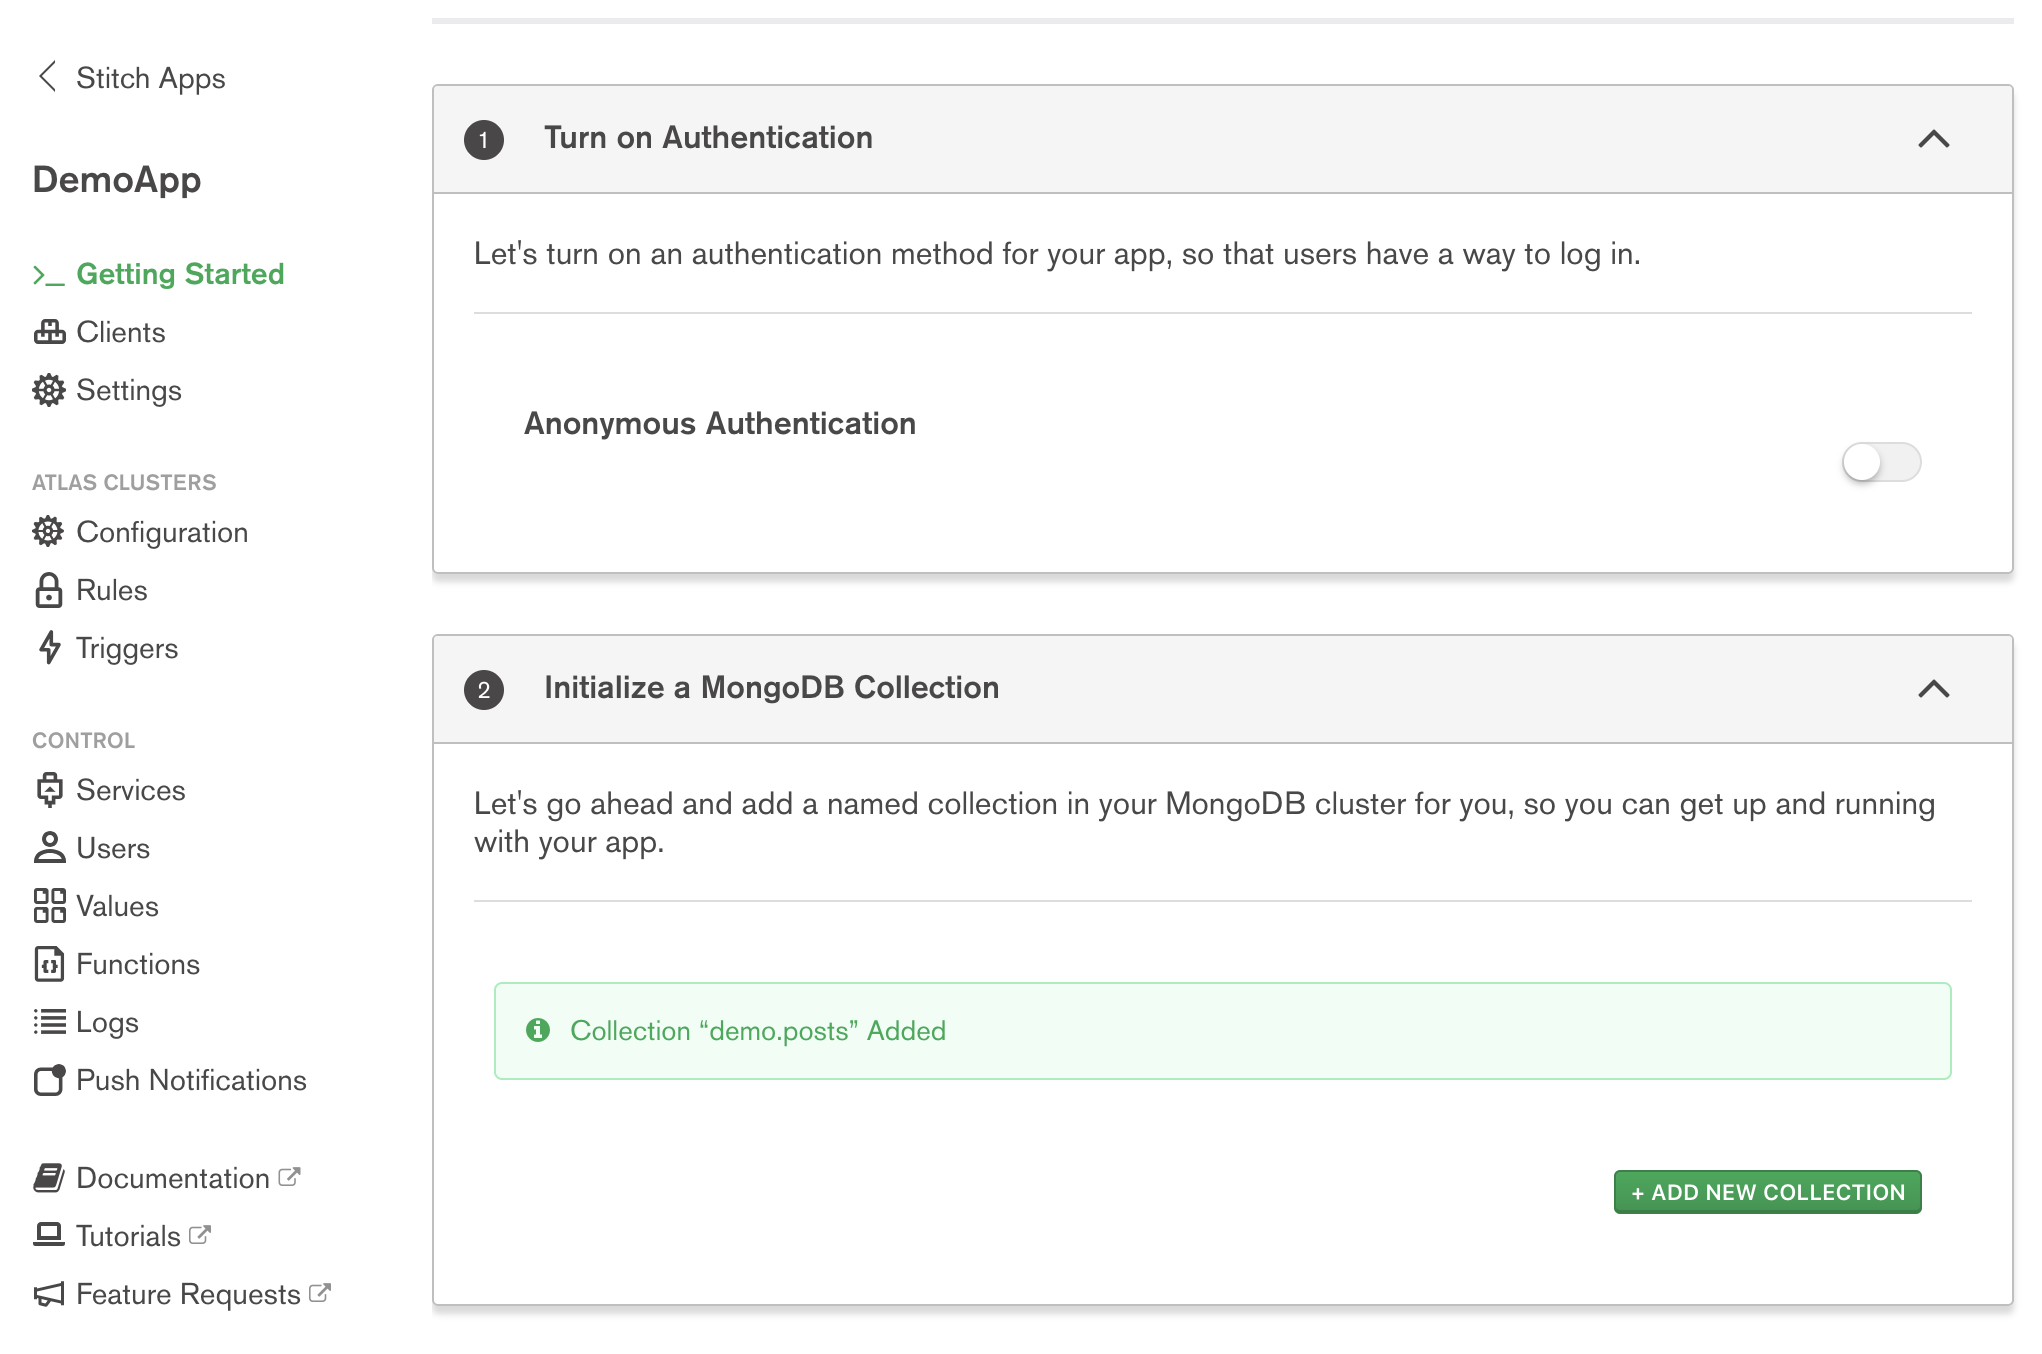Click Collection "demo.posts" Added message
Image resolution: width=2042 pixels, height=1354 pixels.
[x=758, y=1031]
